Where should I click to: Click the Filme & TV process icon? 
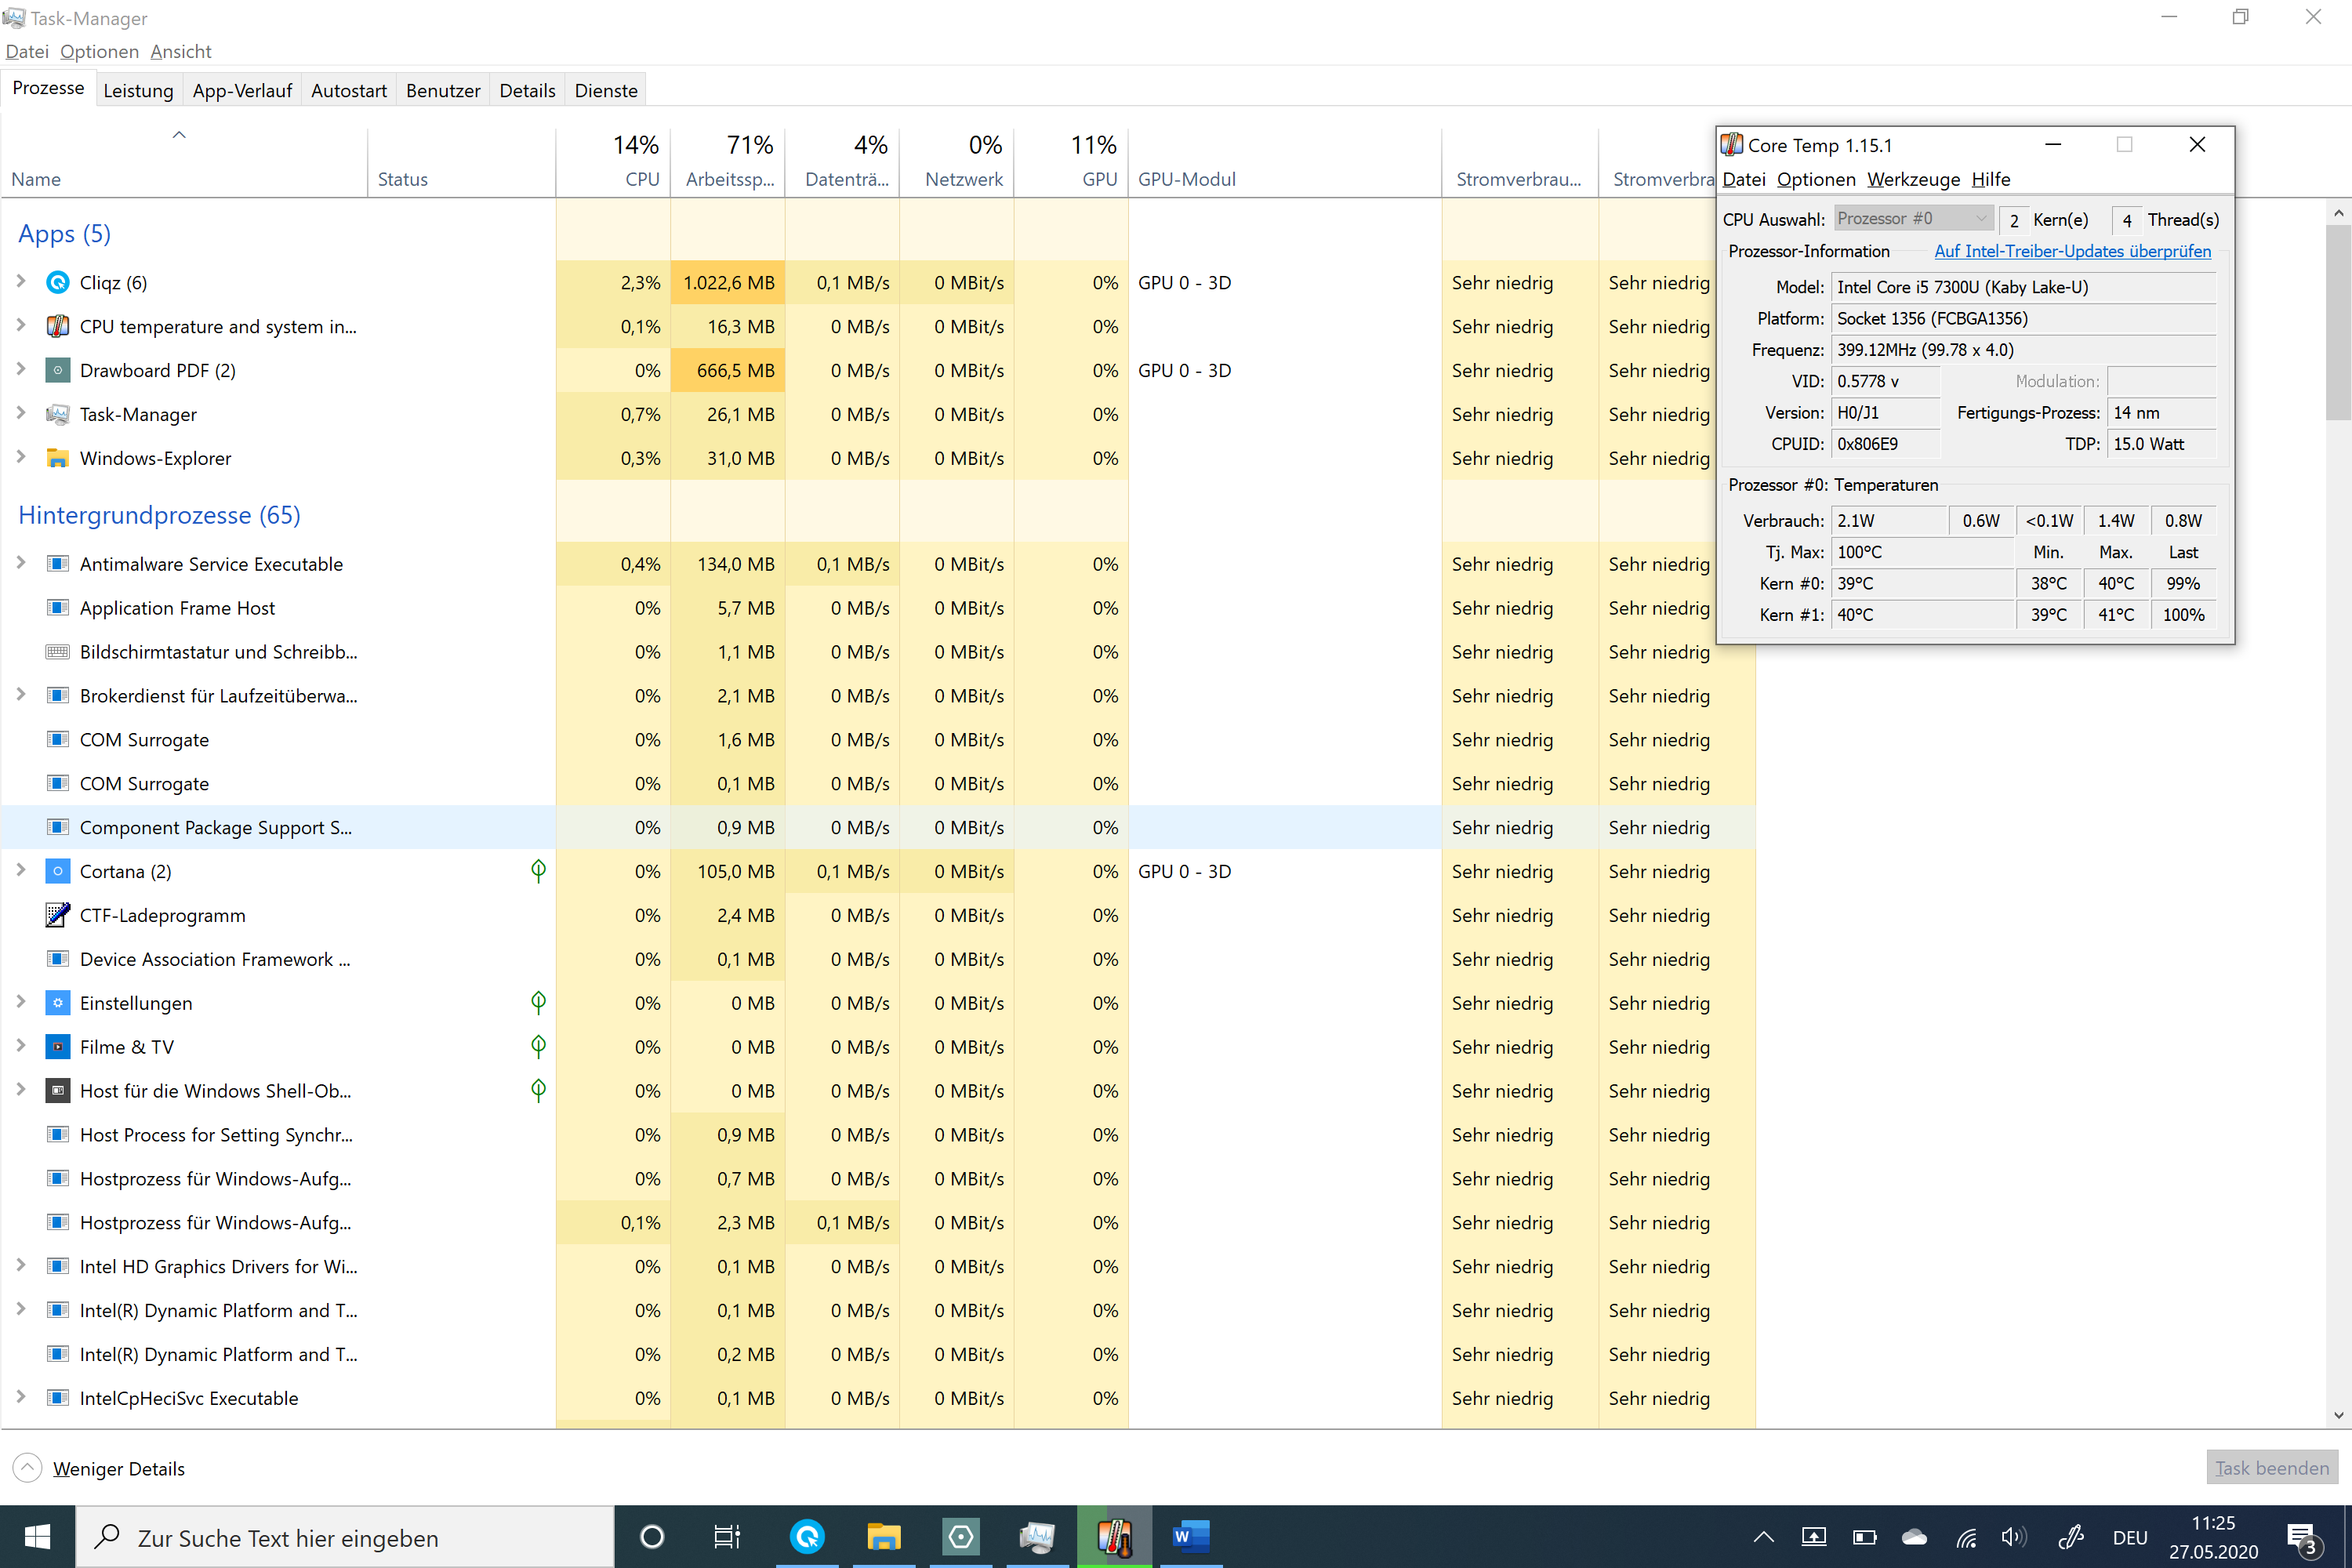click(x=58, y=1048)
